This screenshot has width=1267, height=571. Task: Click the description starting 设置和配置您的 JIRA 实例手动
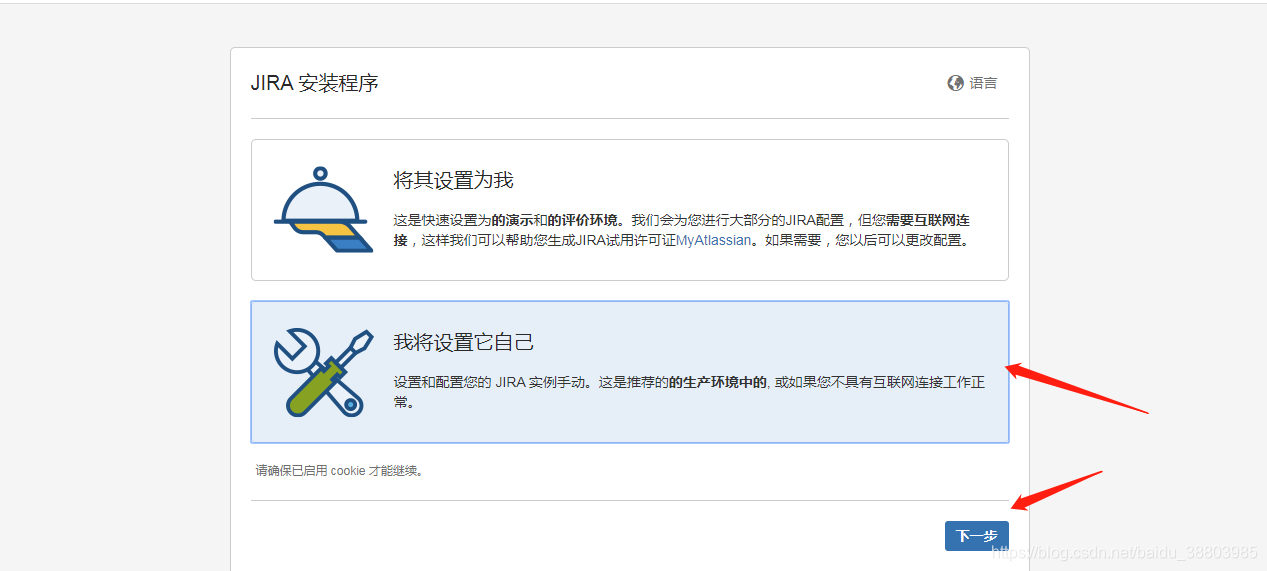pyautogui.click(x=689, y=392)
